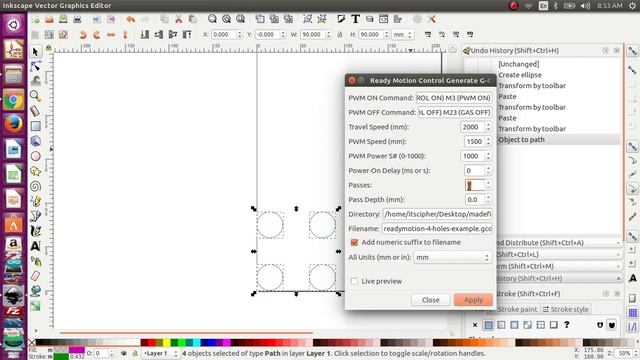
Task: Open Text and Font dialog icon
Action: point(355,19)
